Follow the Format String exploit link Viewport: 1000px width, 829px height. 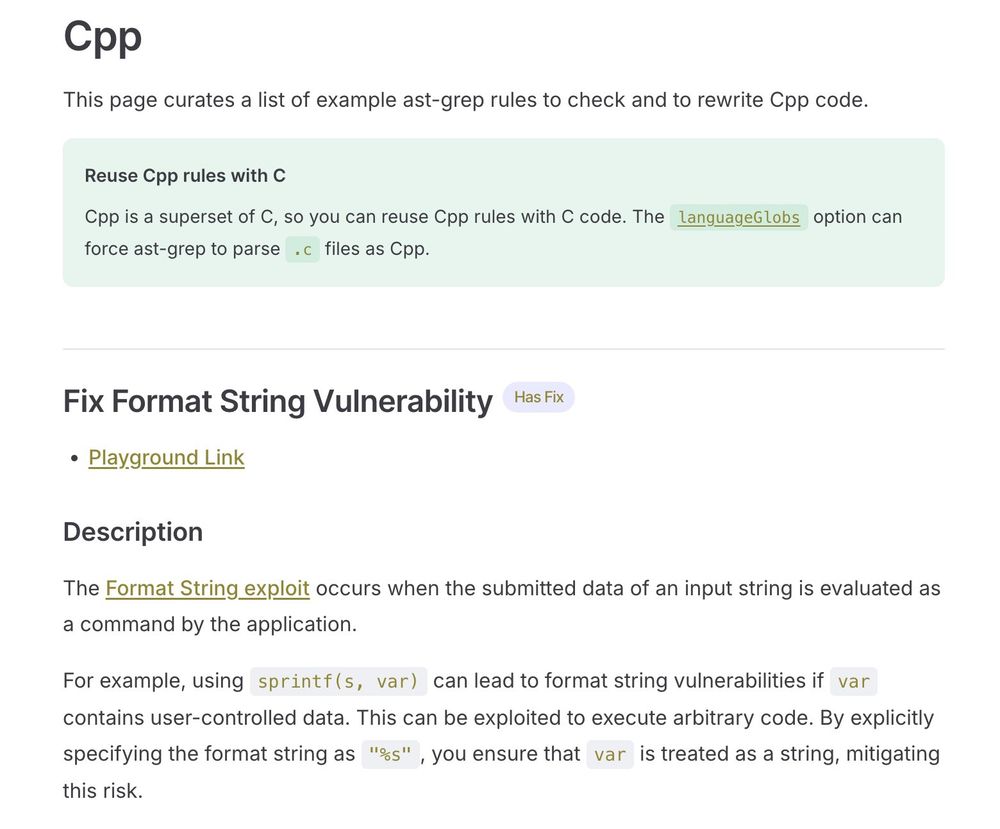(x=207, y=588)
